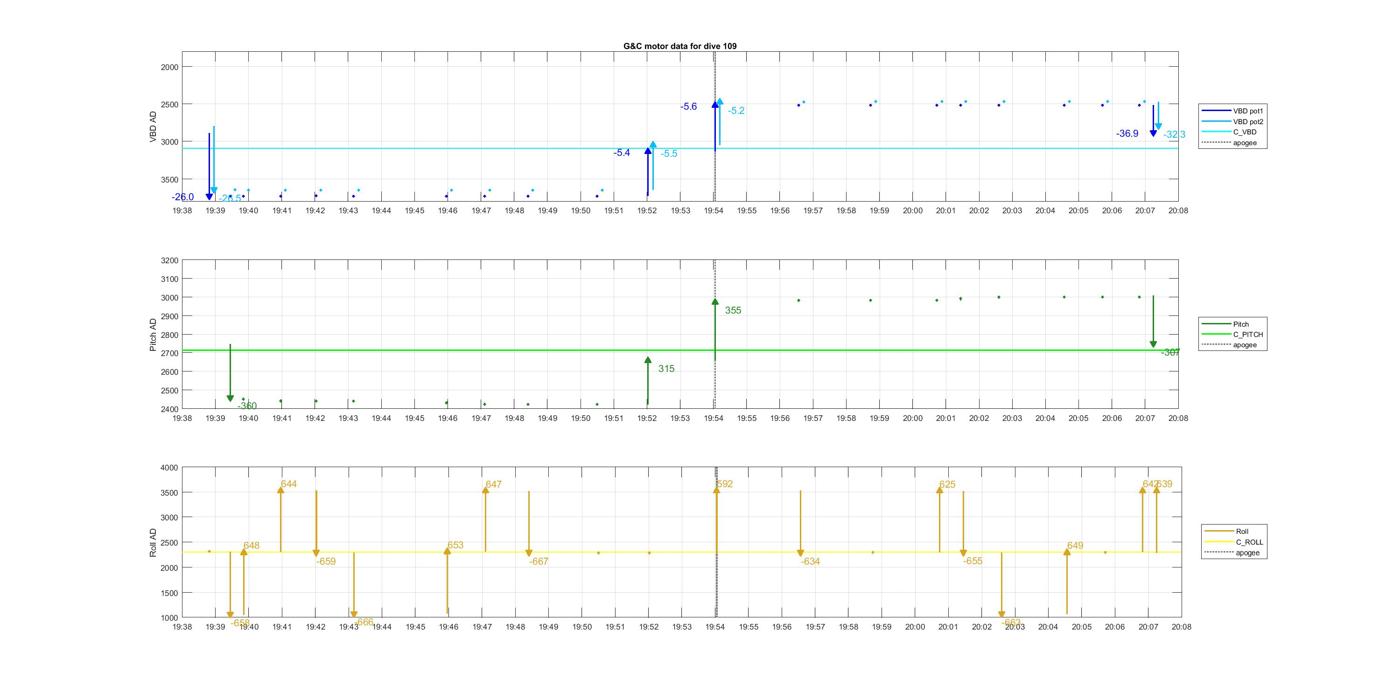Click the "19:54" time tick under the VBD plot
Image resolution: width=1400 pixels, height=693 pixels.
coord(714,211)
